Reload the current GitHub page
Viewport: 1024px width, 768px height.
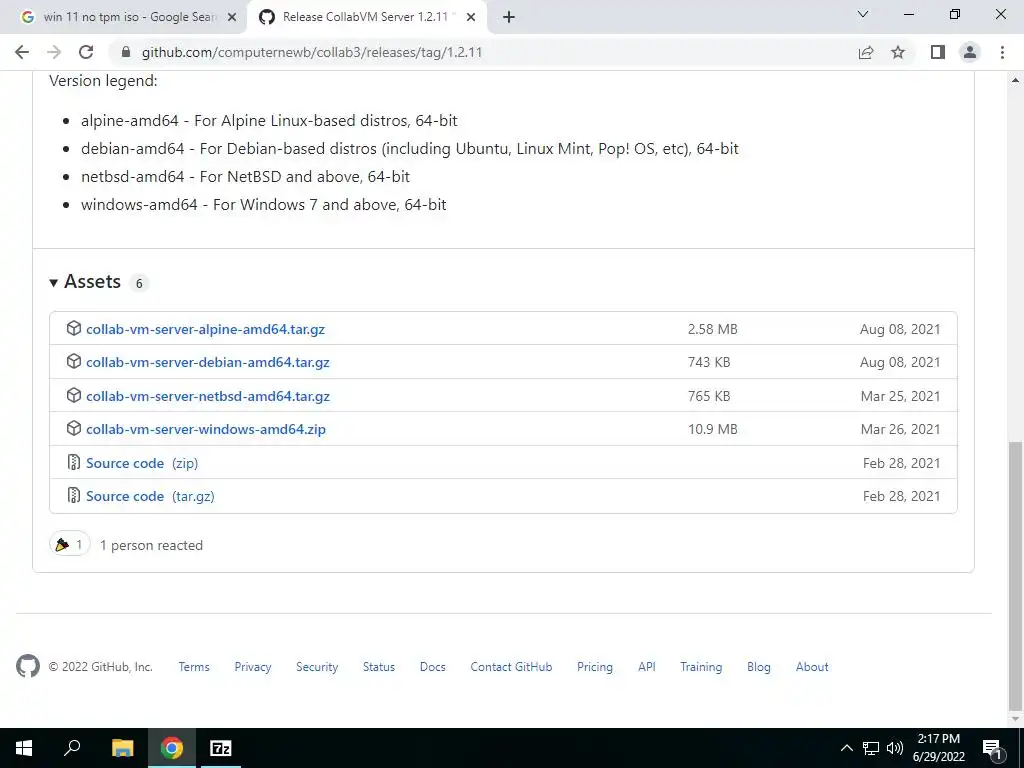pyautogui.click(x=86, y=52)
